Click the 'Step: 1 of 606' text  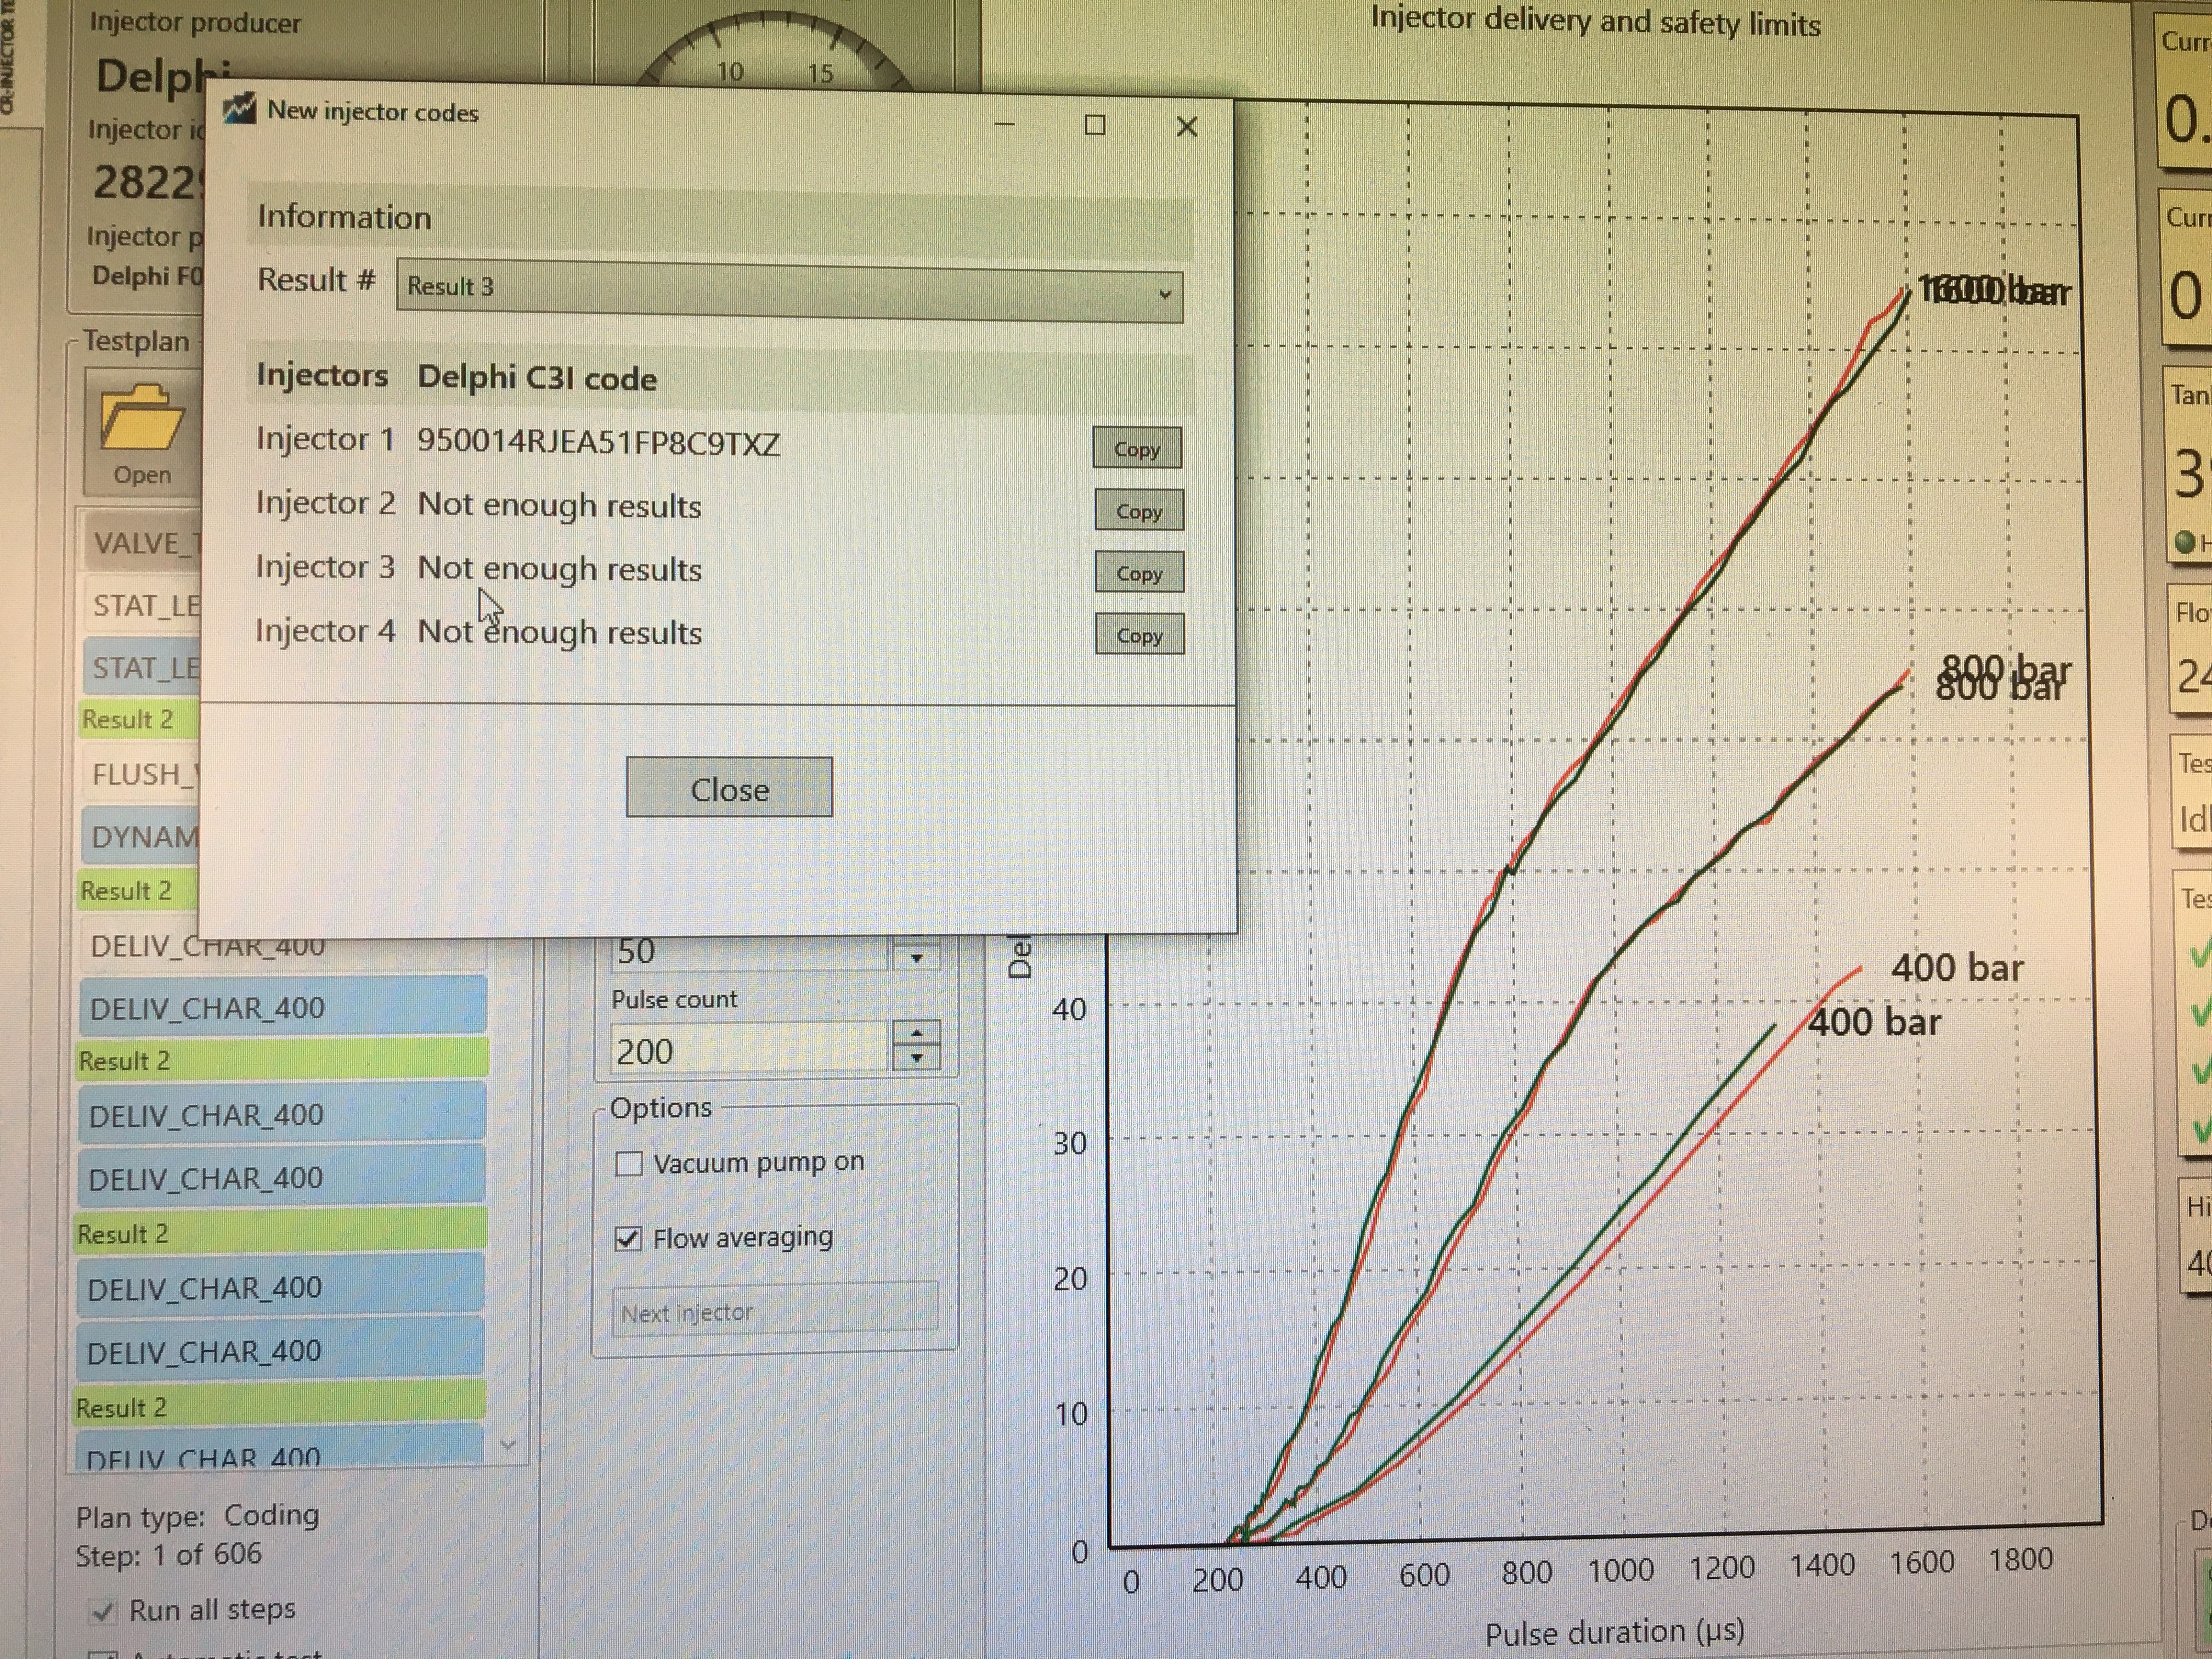168,1555
